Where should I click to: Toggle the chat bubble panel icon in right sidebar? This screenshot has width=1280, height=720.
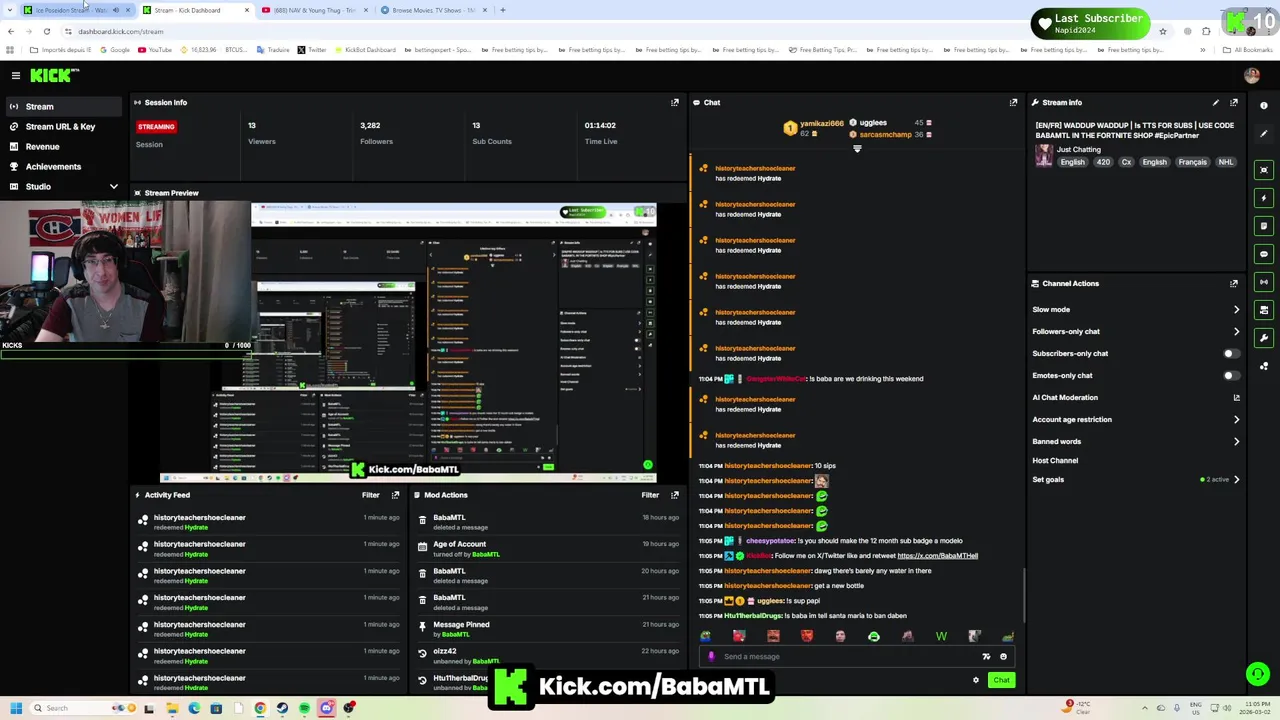click(x=1264, y=254)
